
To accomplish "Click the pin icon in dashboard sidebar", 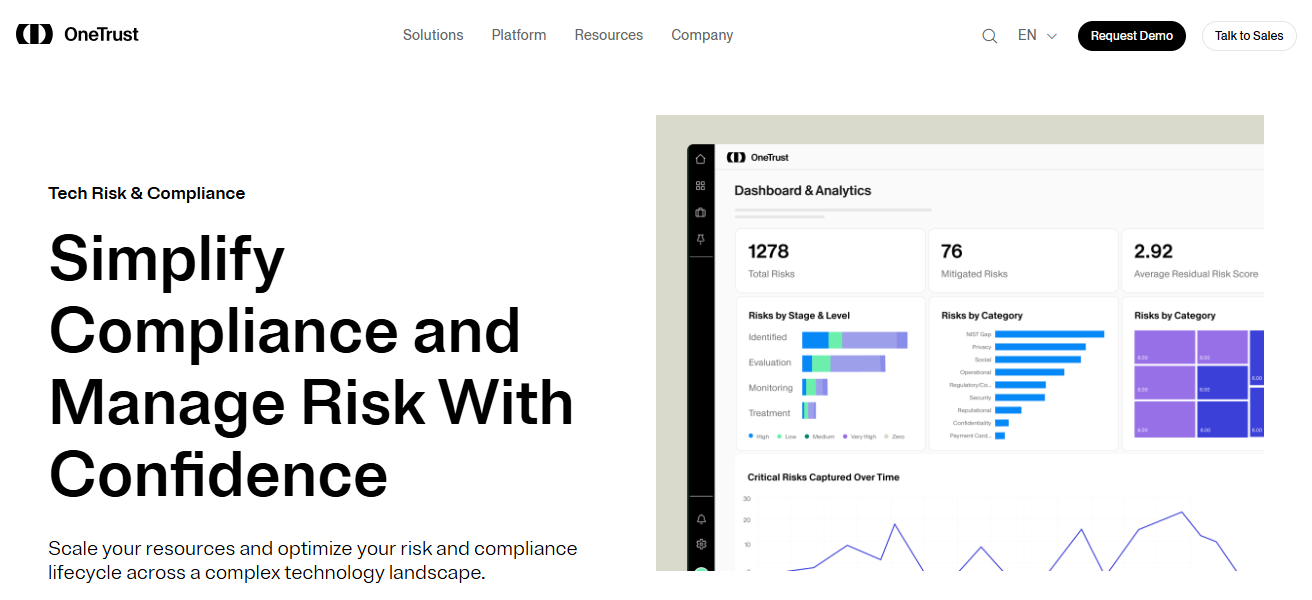I will (700, 240).
